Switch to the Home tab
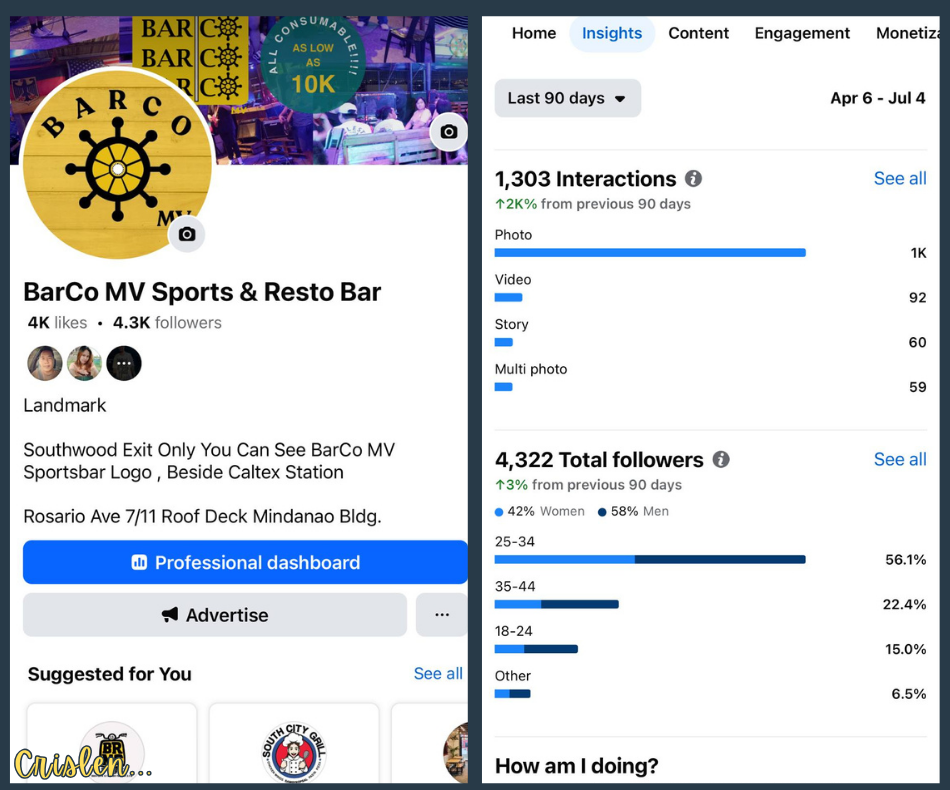Image resolution: width=950 pixels, height=790 pixels. point(534,33)
